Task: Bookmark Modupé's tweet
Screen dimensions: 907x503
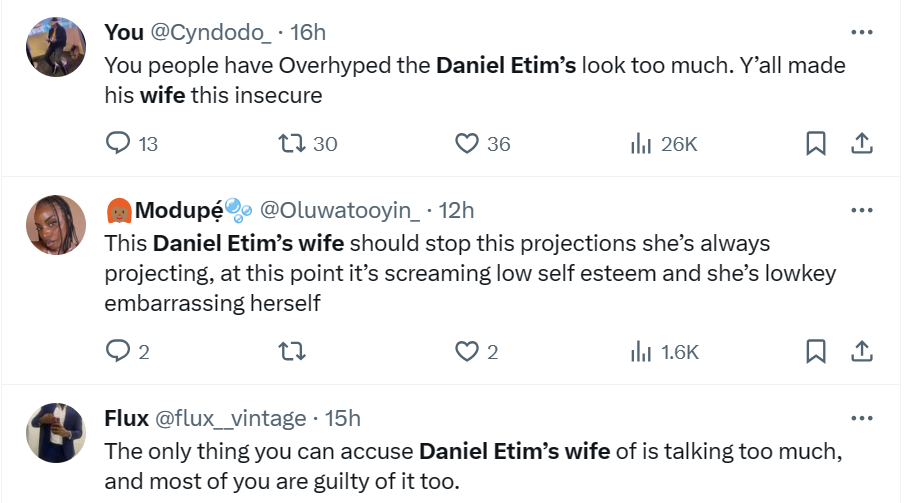Action: pos(815,351)
